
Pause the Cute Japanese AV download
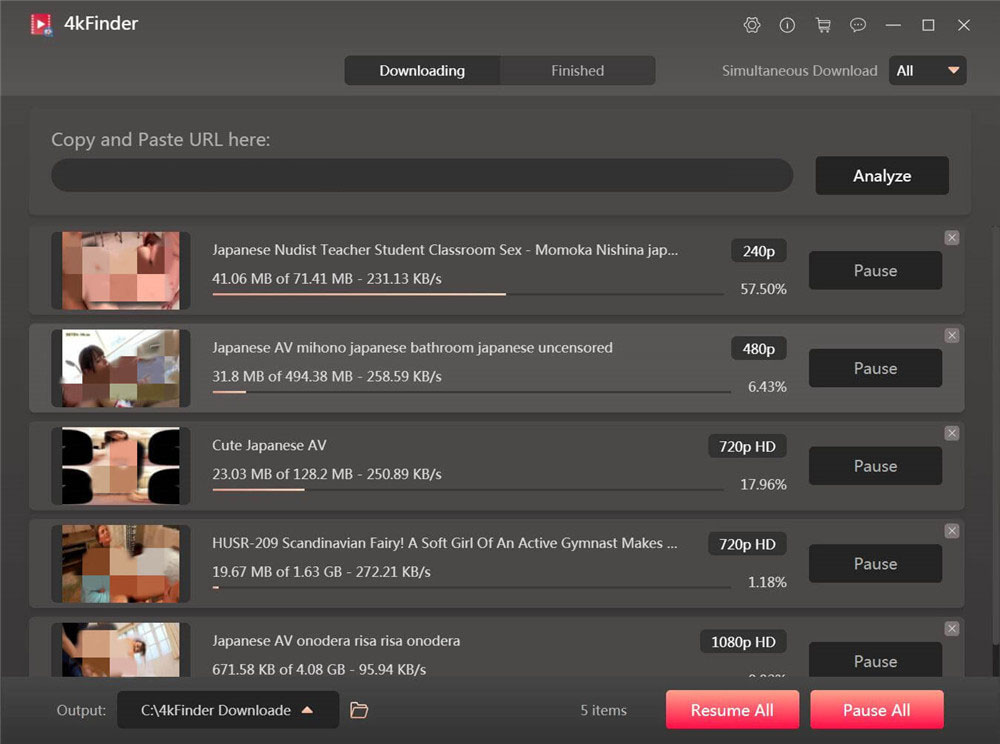click(x=875, y=466)
